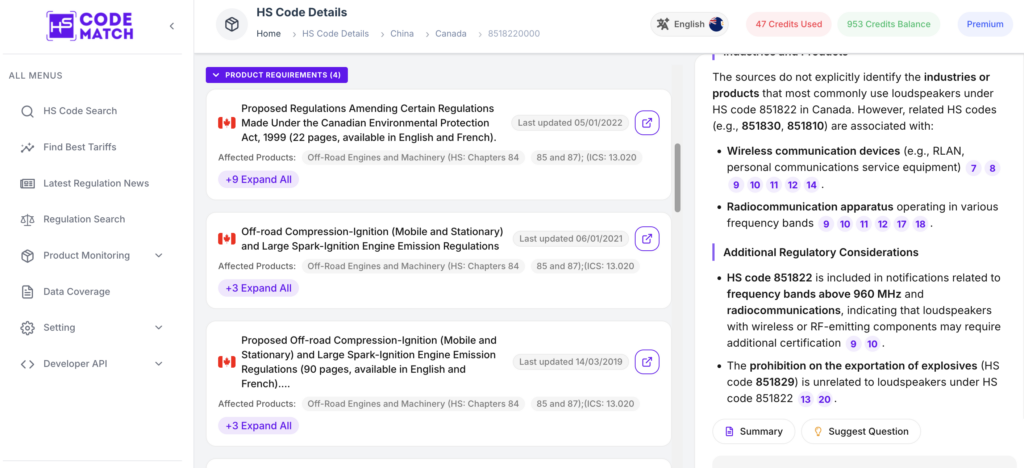Click Last updated 14/03/2019 tag

pyautogui.click(x=571, y=362)
